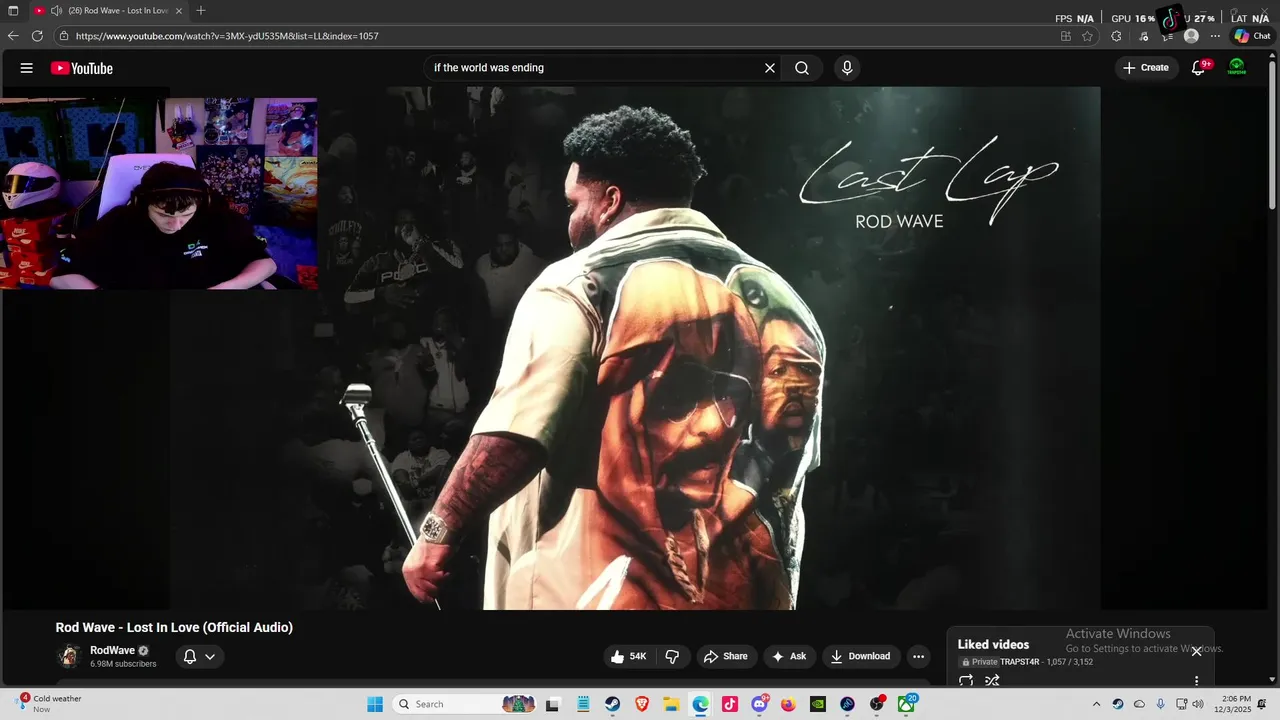Click the subscriber count 6.98M subscribers

123,664
